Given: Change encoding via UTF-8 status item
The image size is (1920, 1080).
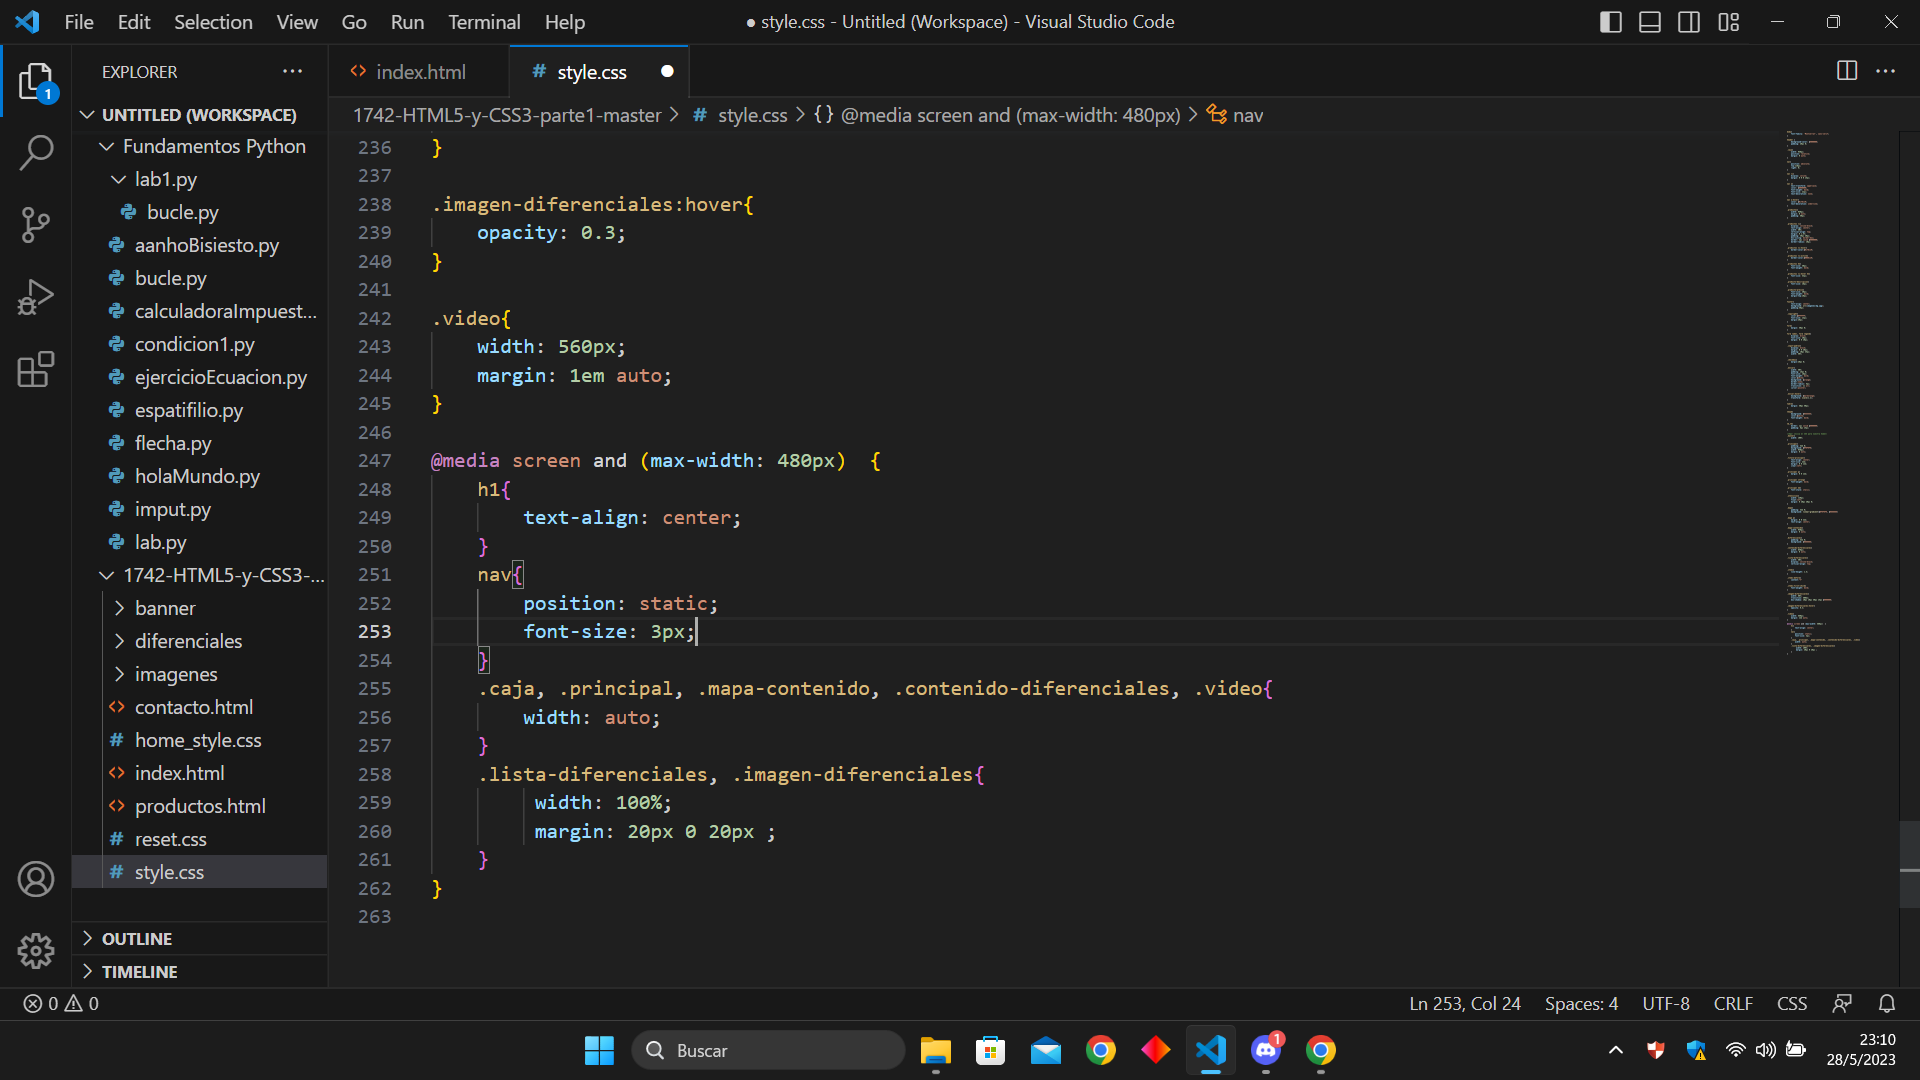Looking at the screenshot, I should [x=1666, y=1003].
